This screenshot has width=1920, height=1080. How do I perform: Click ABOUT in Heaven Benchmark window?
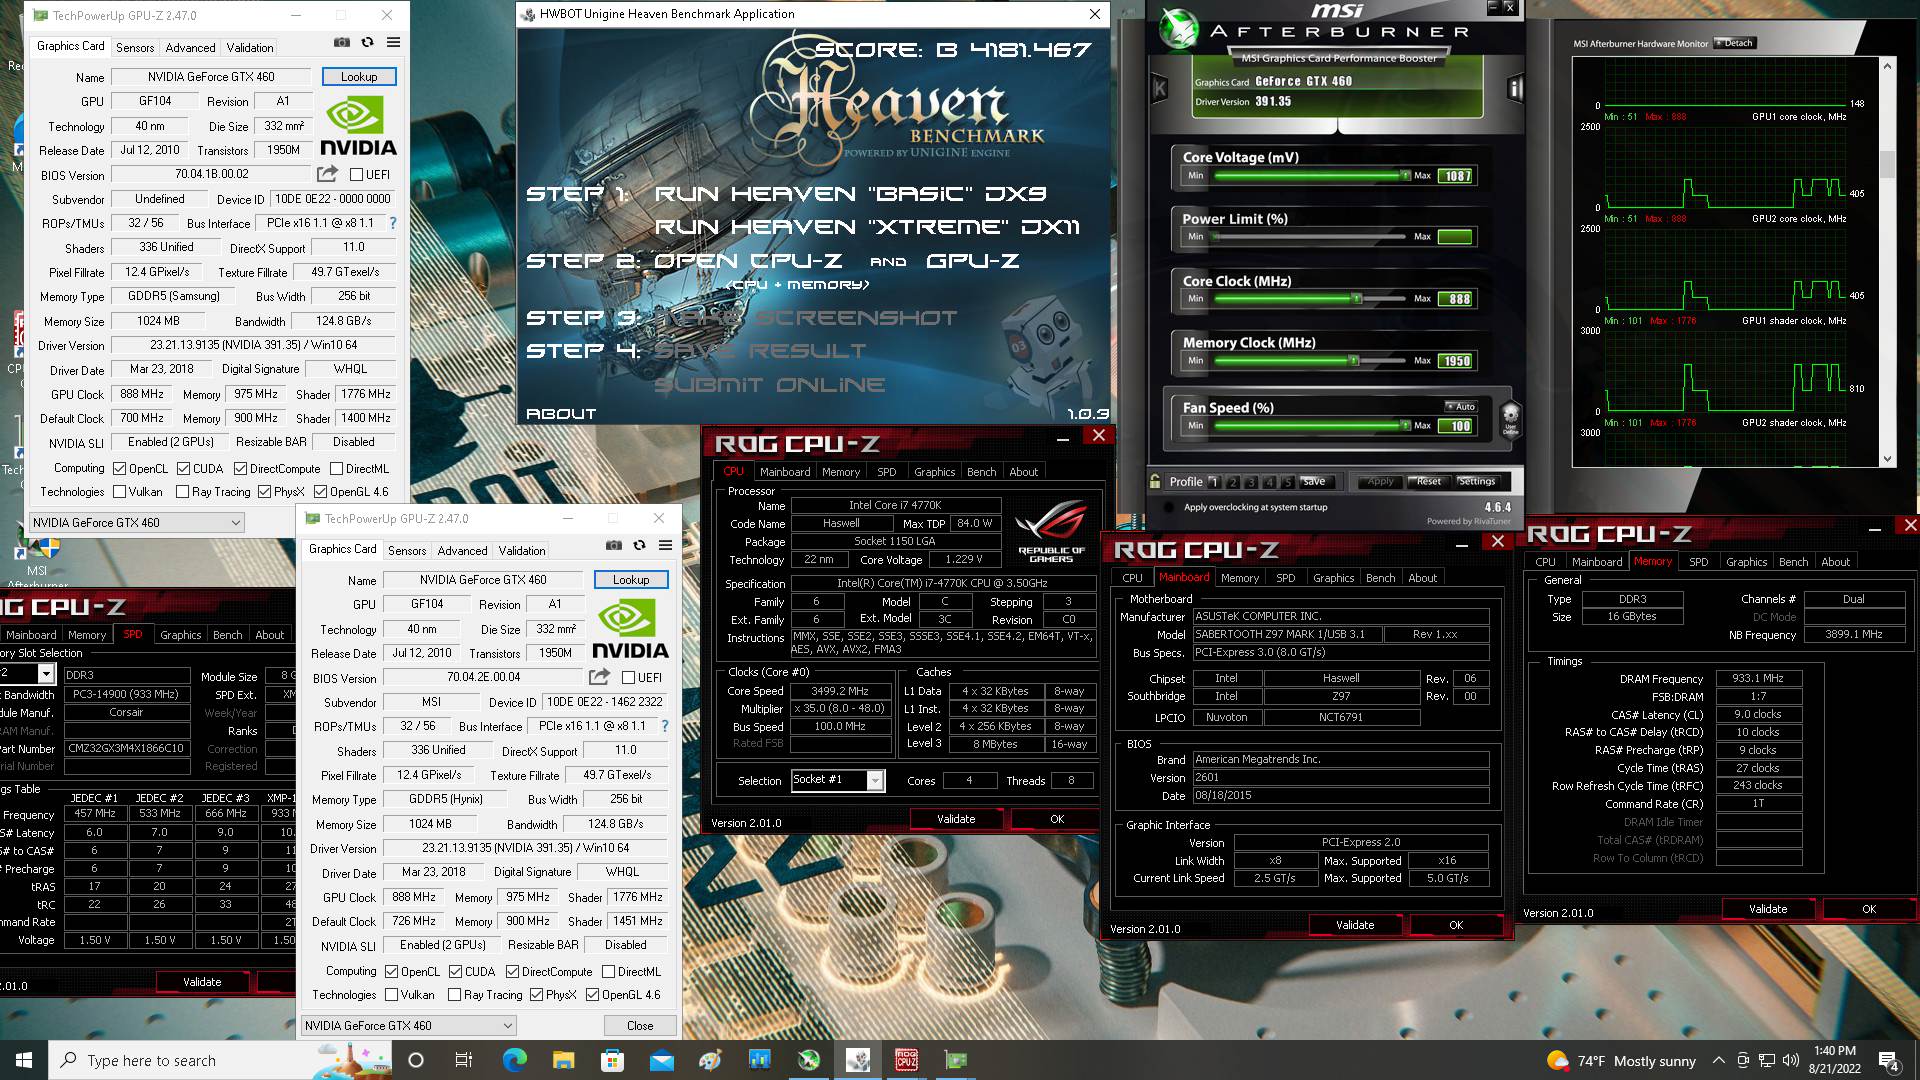pyautogui.click(x=561, y=414)
